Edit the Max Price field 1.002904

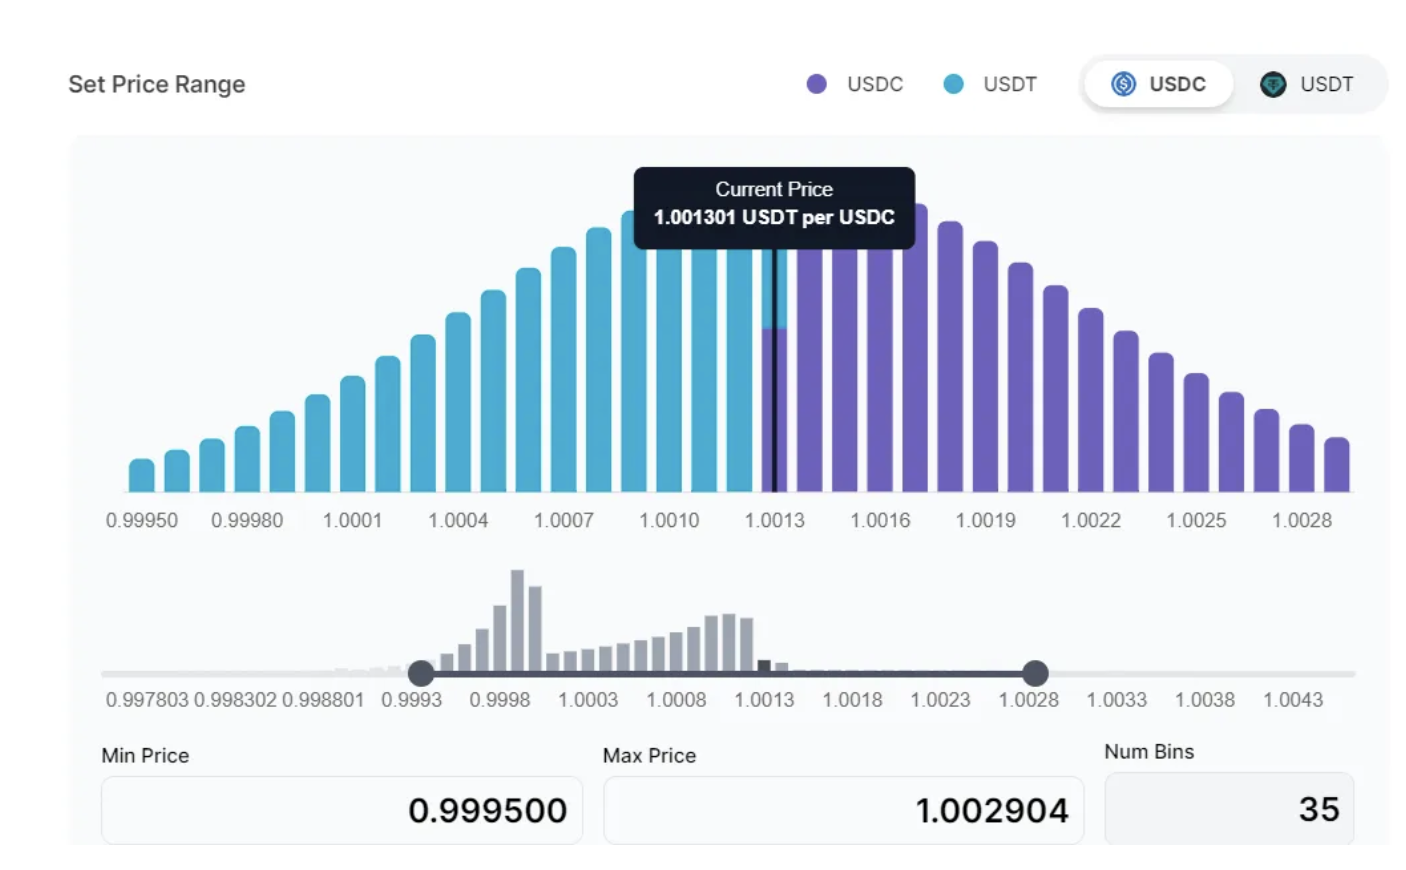click(843, 810)
